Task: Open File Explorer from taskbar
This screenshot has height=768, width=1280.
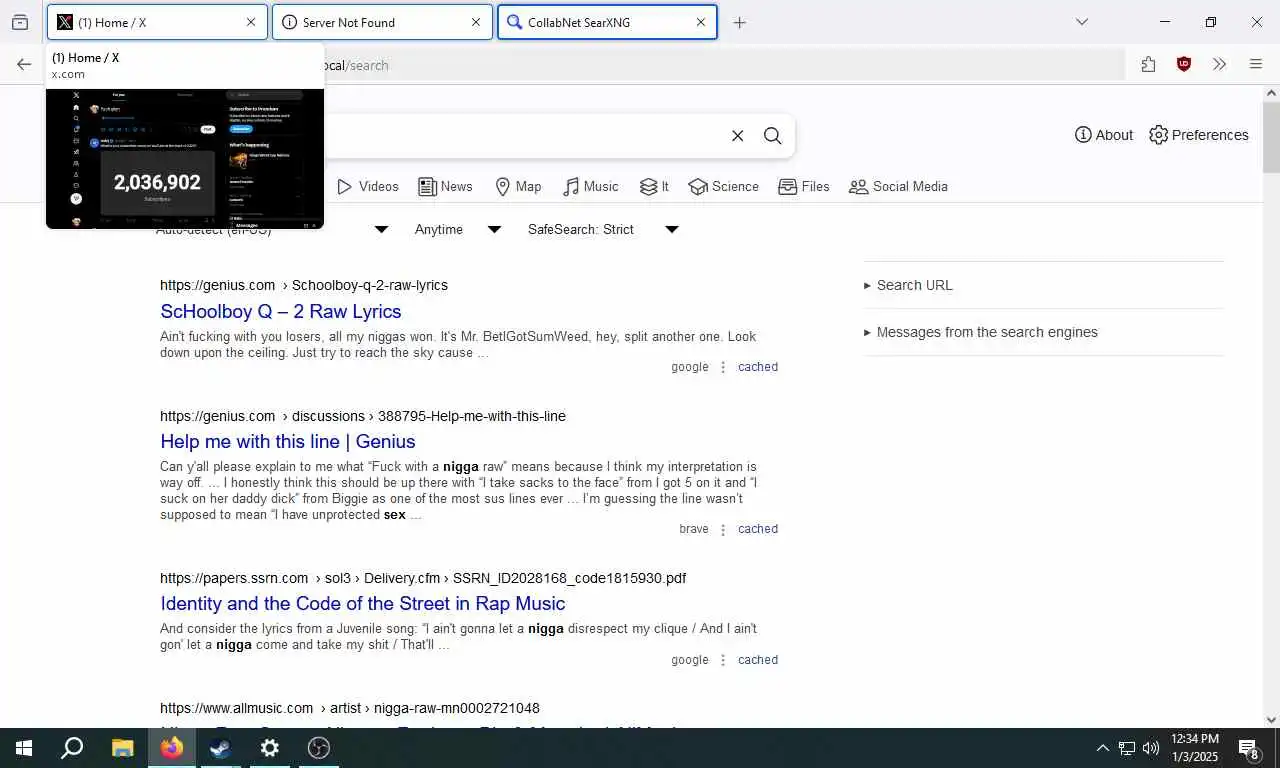Action: coord(122,748)
